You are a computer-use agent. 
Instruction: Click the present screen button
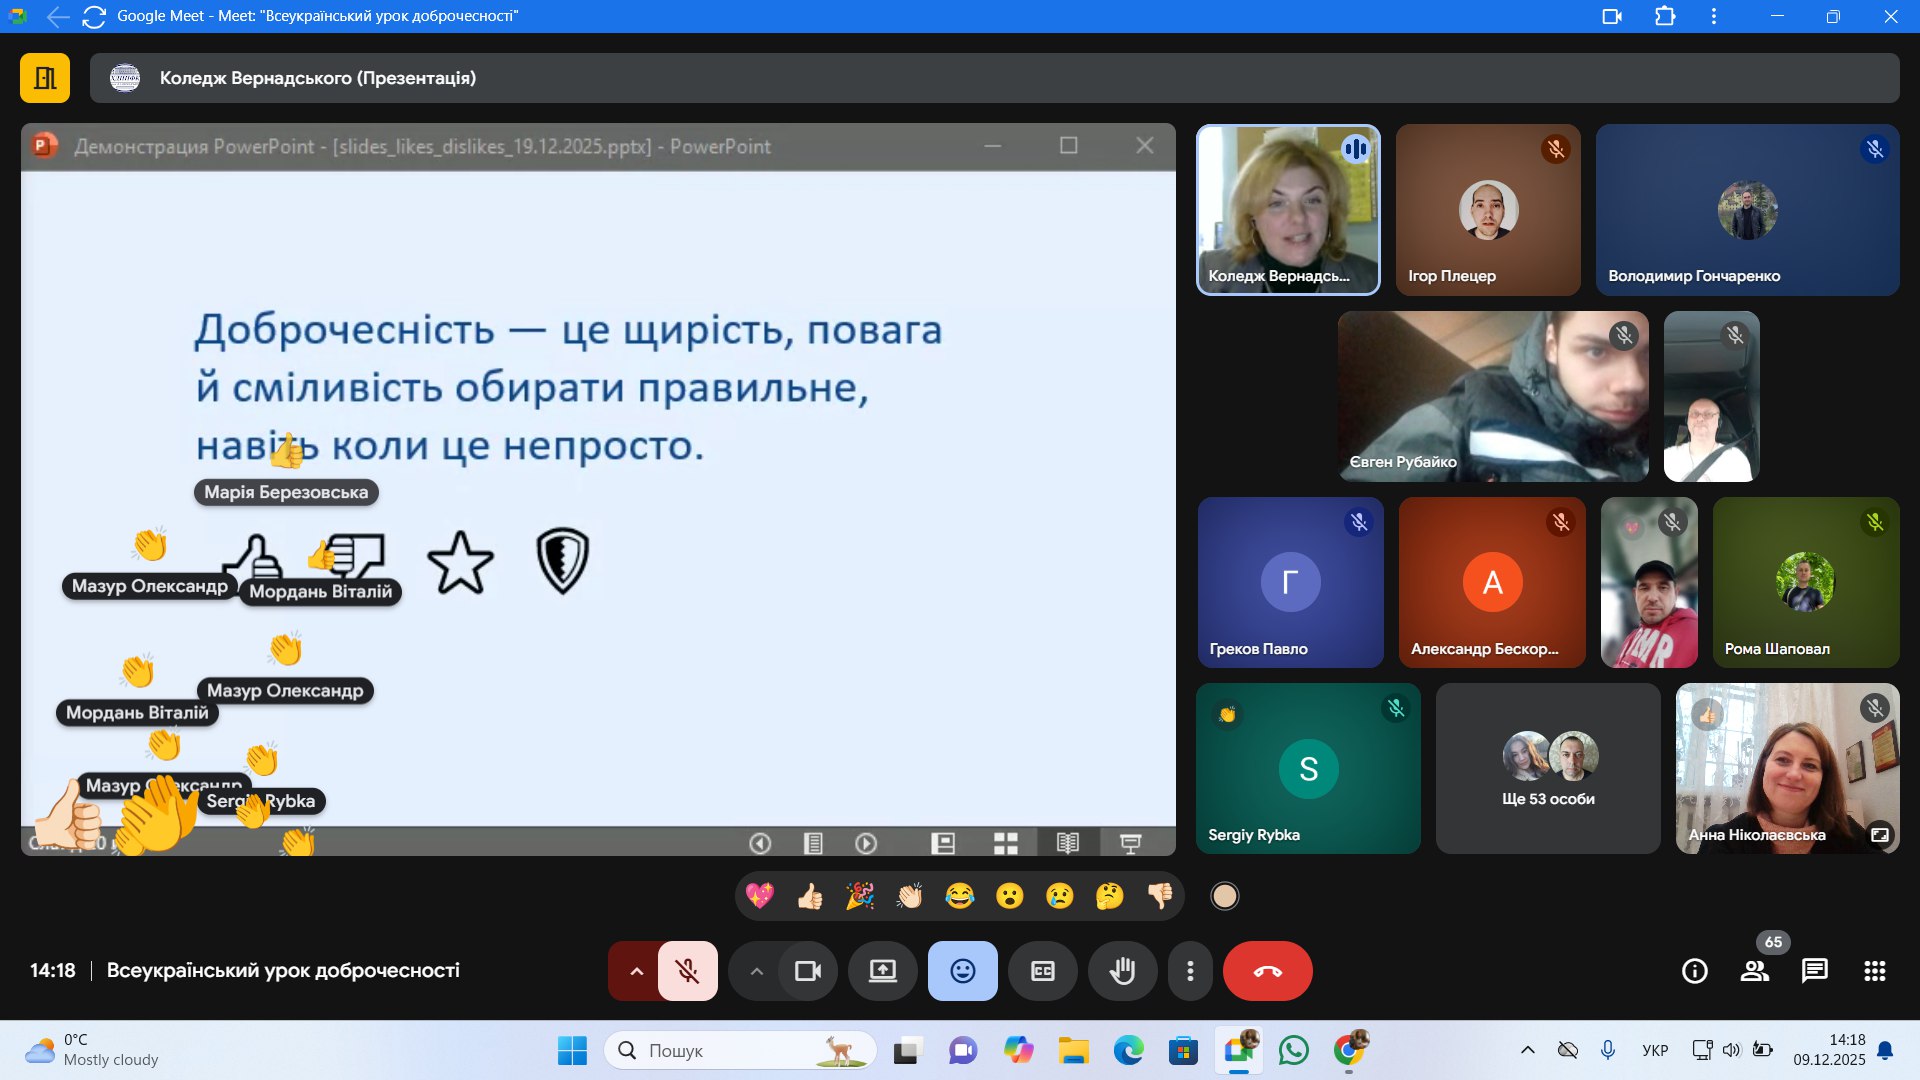click(x=882, y=971)
